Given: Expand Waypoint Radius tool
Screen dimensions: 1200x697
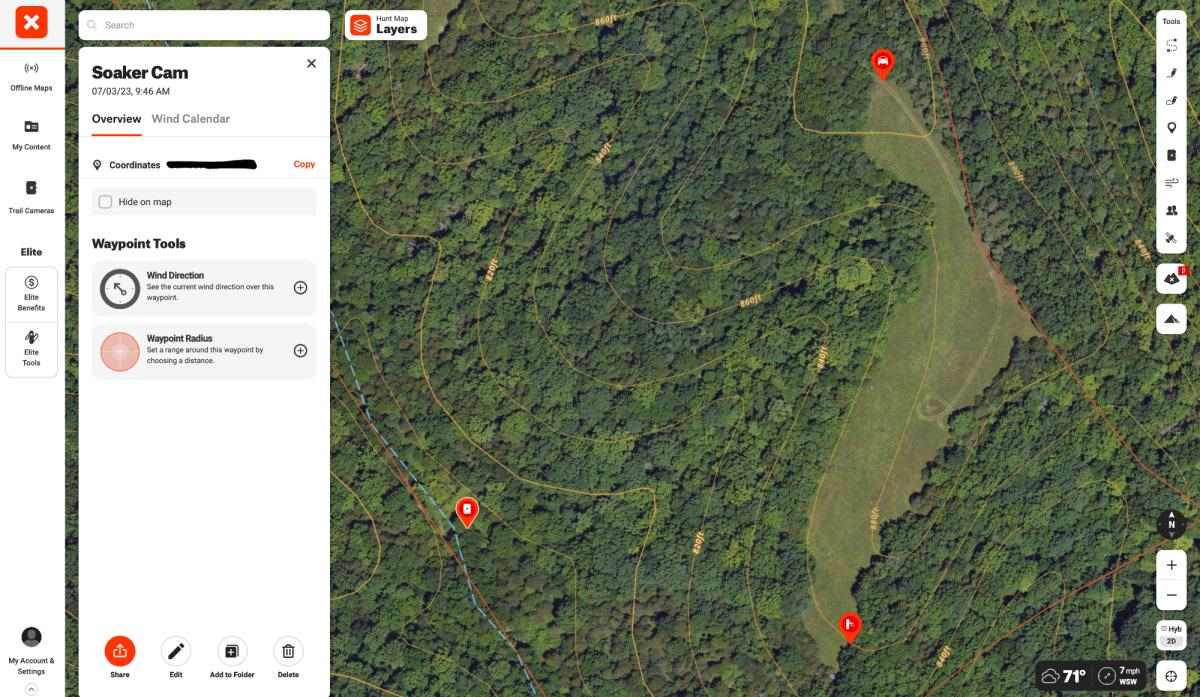Looking at the screenshot, I should coord(300,351).
